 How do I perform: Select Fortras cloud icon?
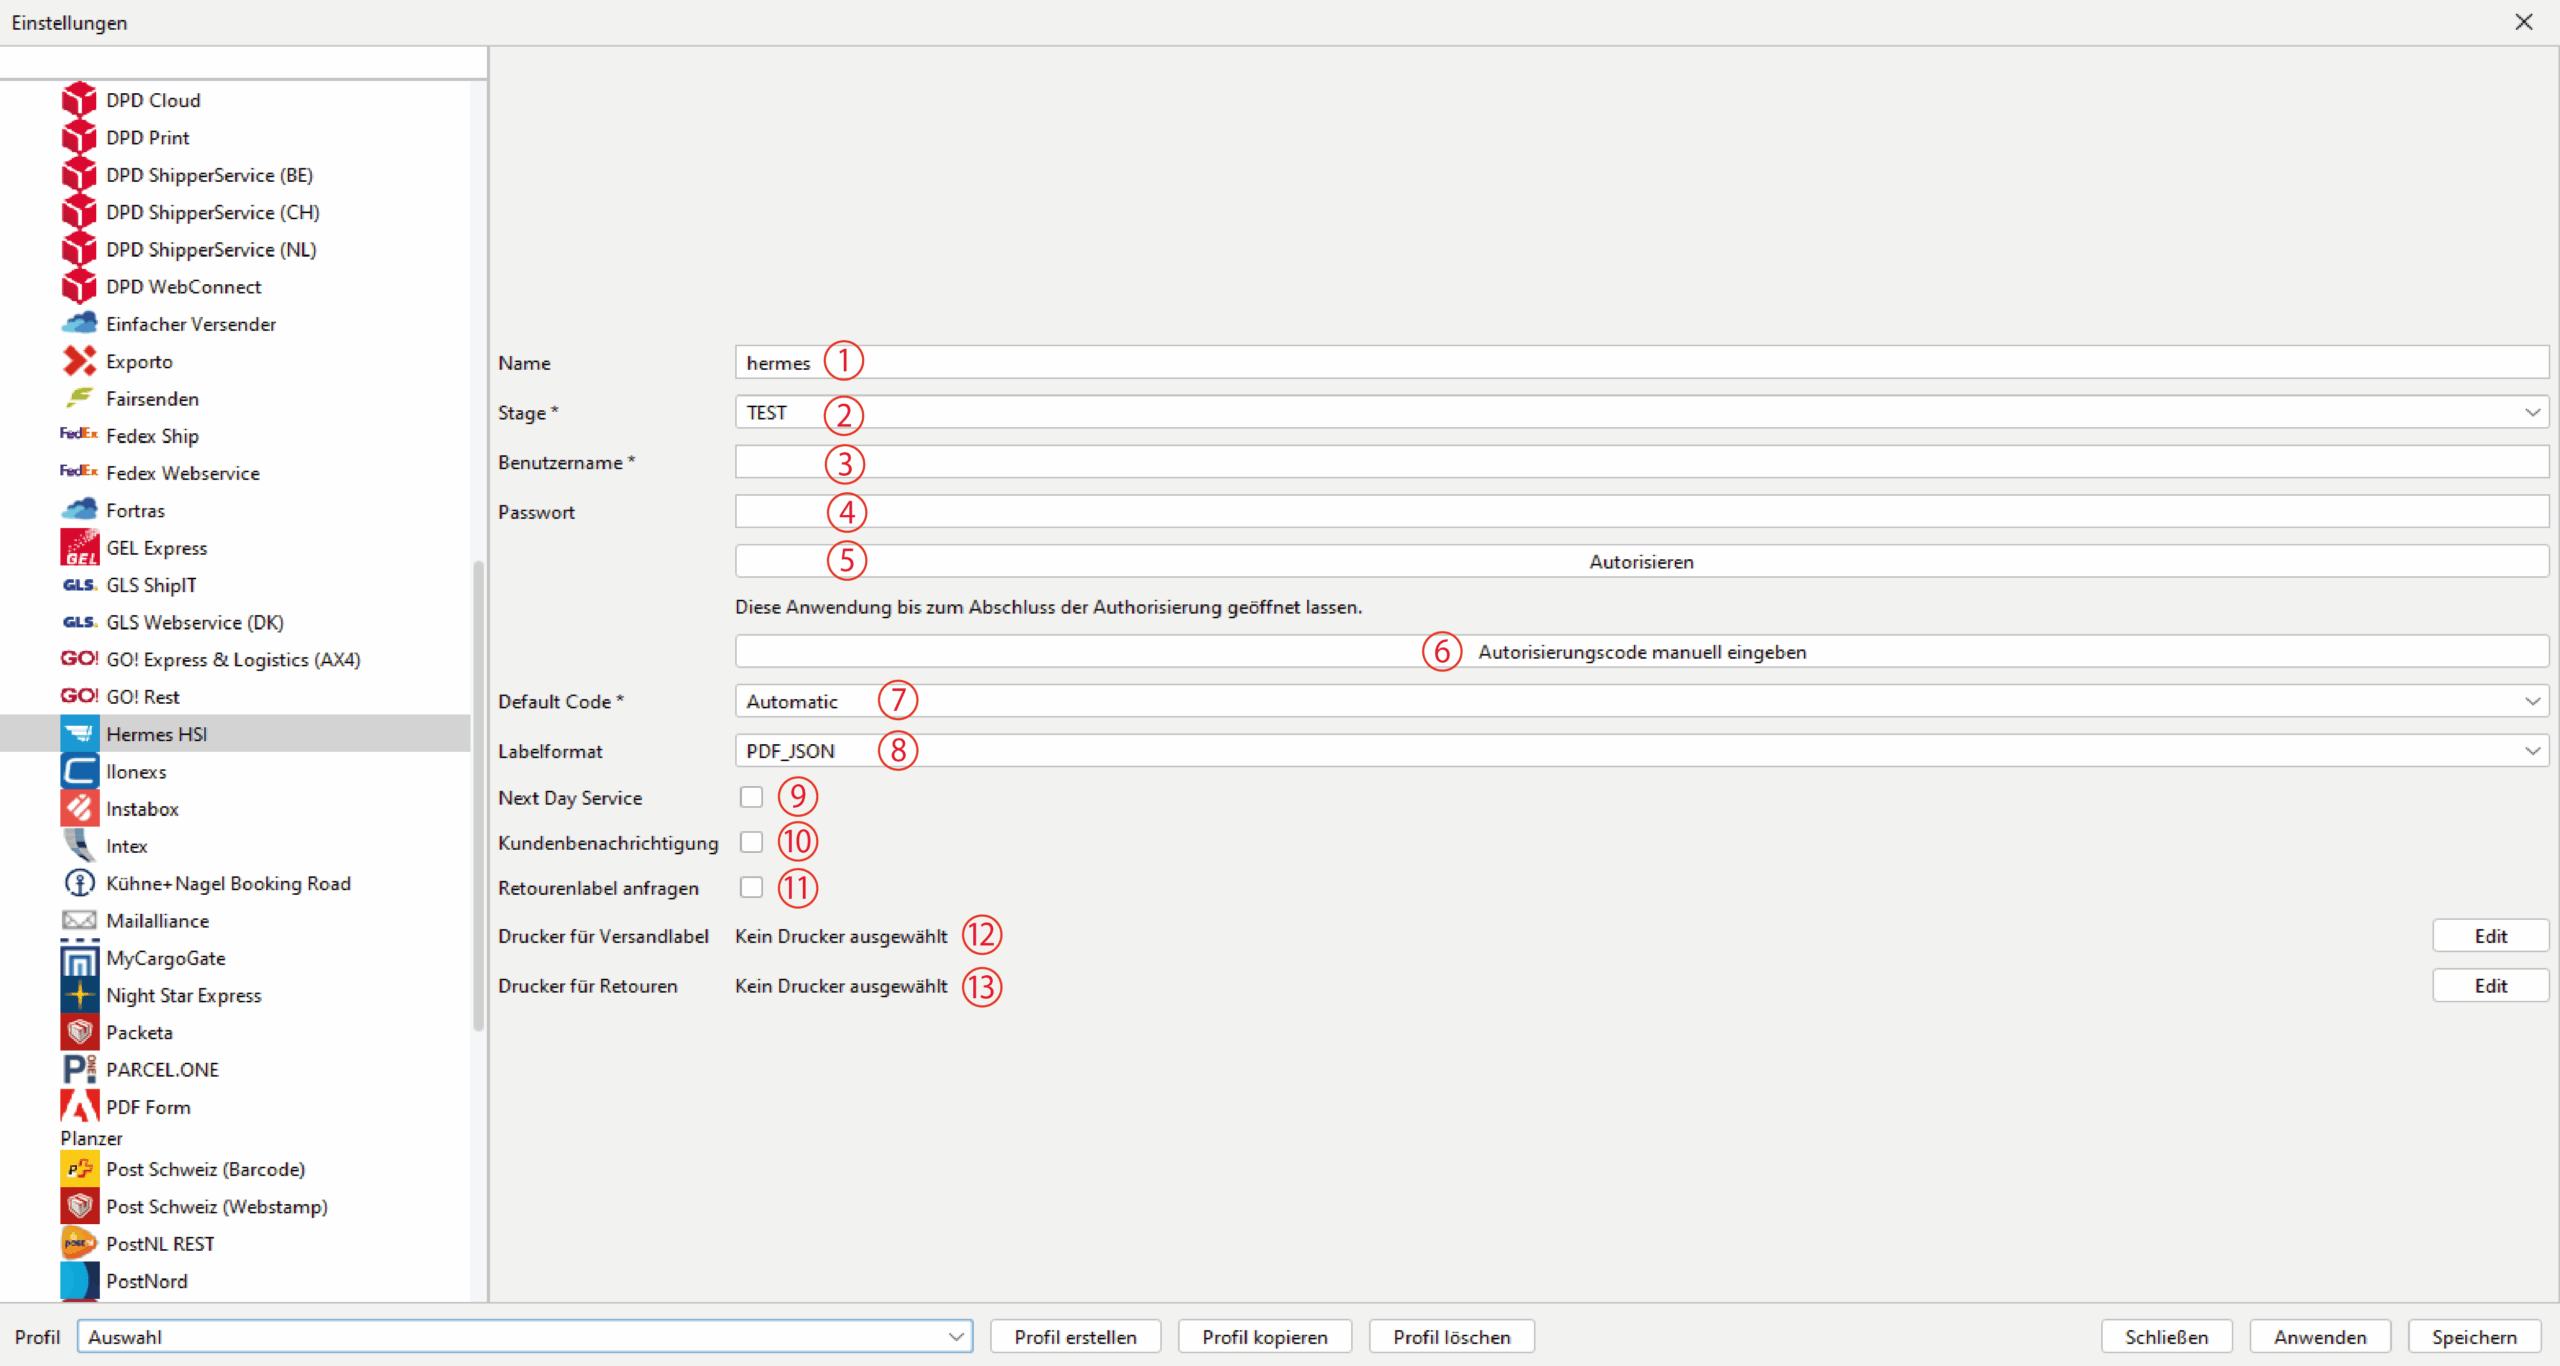point(79,510)
